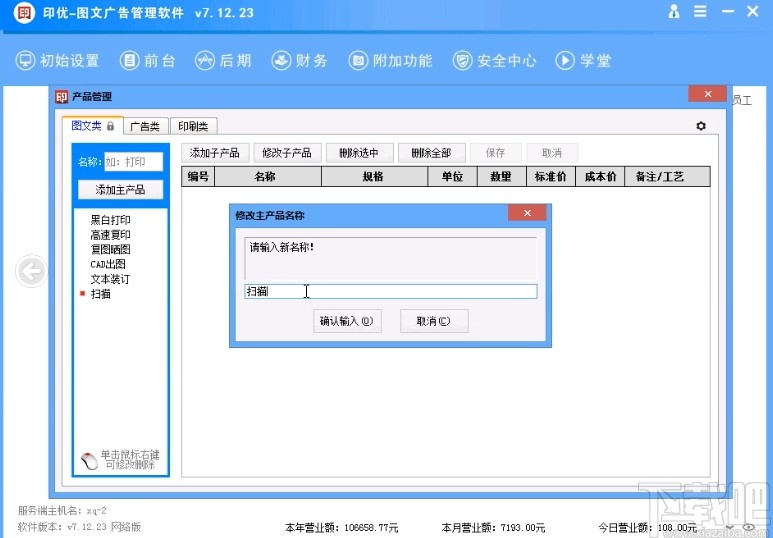Click 取消(C) button in dialog
This screenshot has height=538, width=773.
pos(434,321)
